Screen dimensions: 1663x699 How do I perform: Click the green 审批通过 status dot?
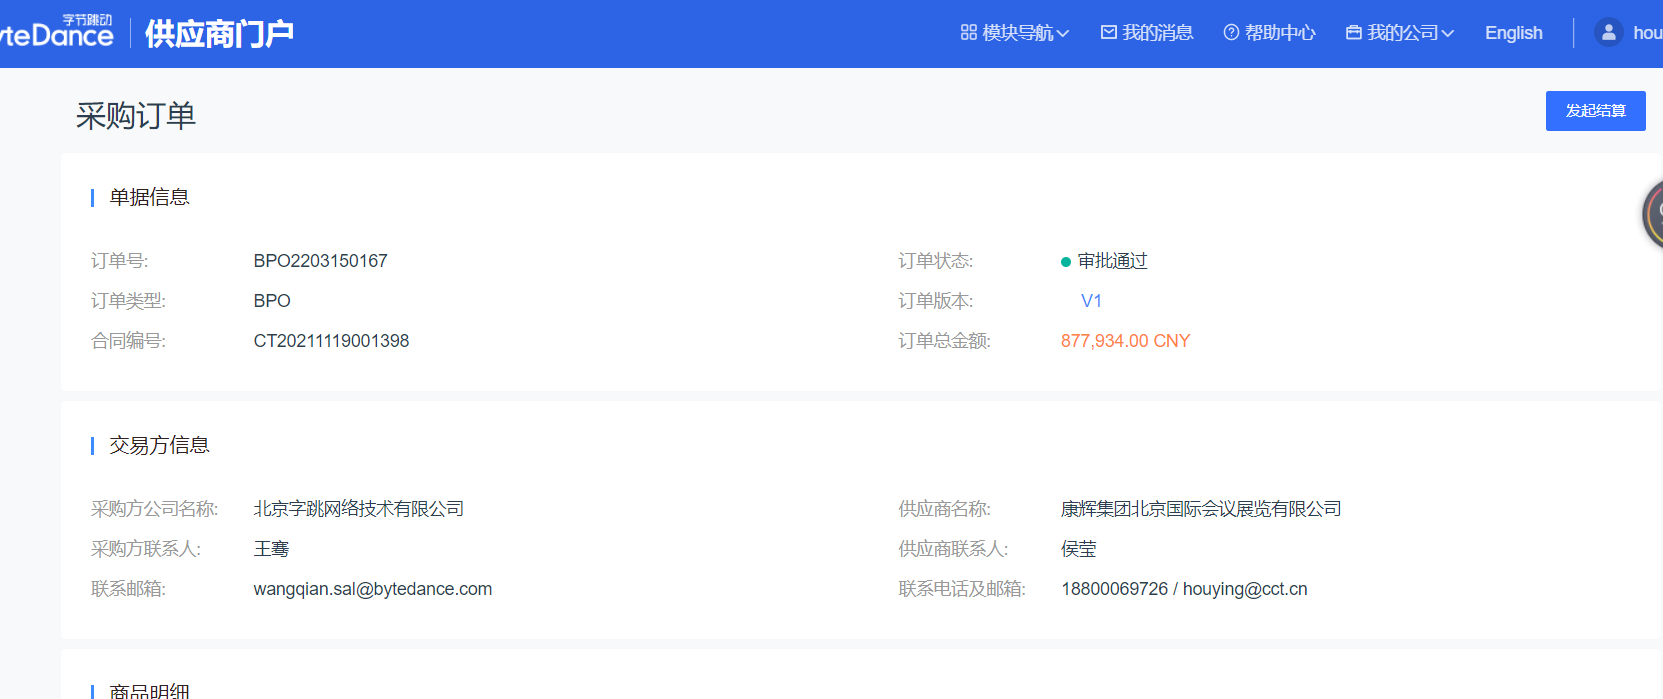pos(1066,262)
